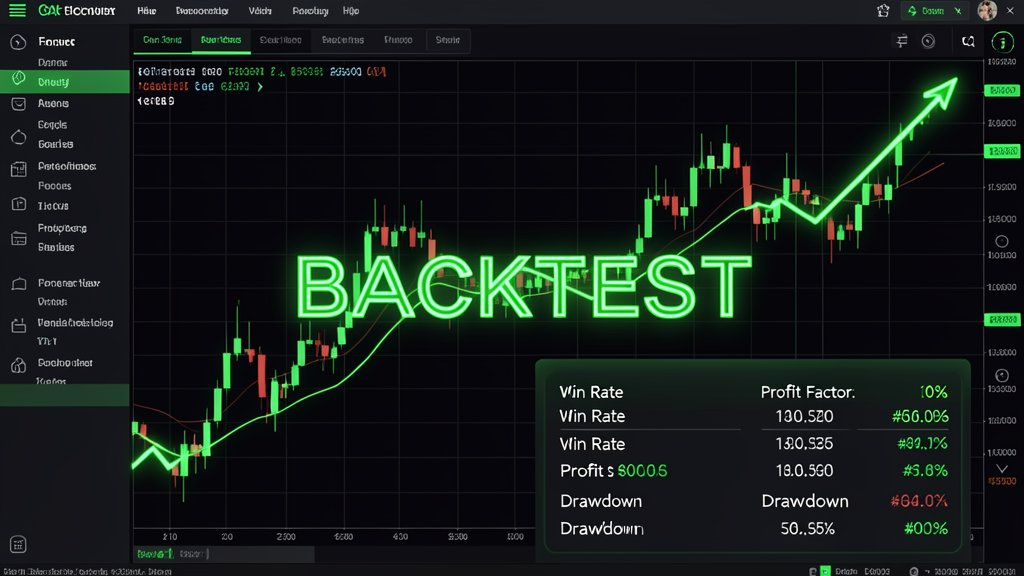
Task: Switch to the Ftnooo tab
Action: (x=398, y=40)
